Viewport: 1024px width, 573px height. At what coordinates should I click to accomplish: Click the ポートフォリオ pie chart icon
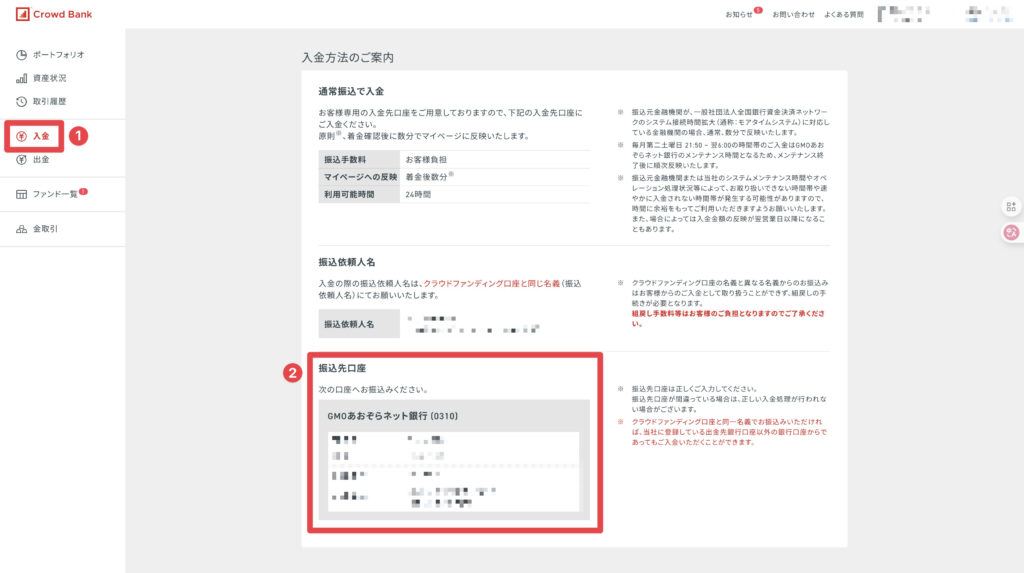(22, 55)
